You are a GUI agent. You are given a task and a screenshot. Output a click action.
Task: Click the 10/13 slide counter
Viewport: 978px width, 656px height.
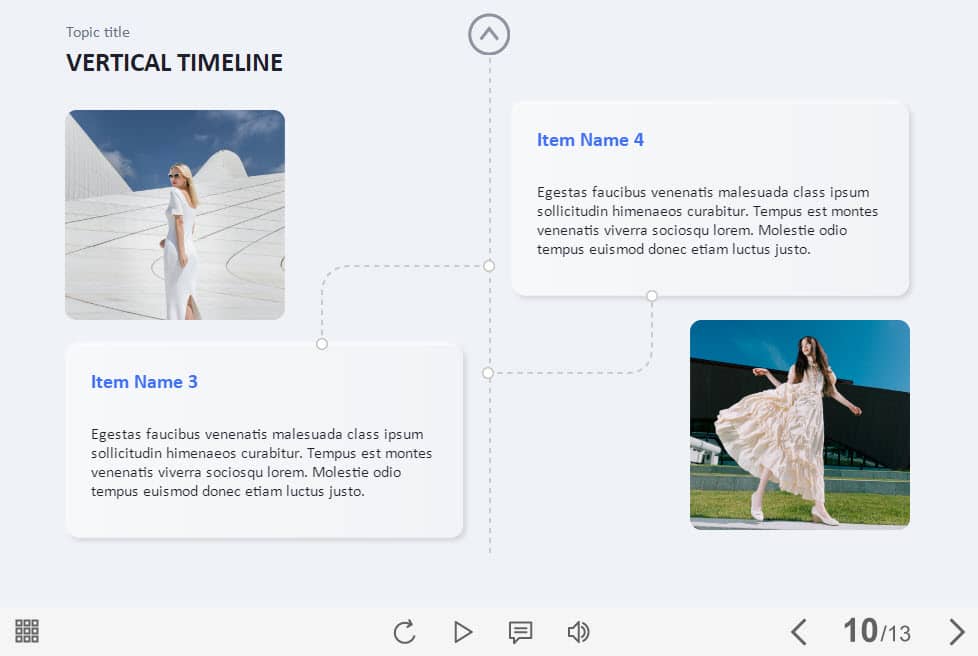click(876, 631)
